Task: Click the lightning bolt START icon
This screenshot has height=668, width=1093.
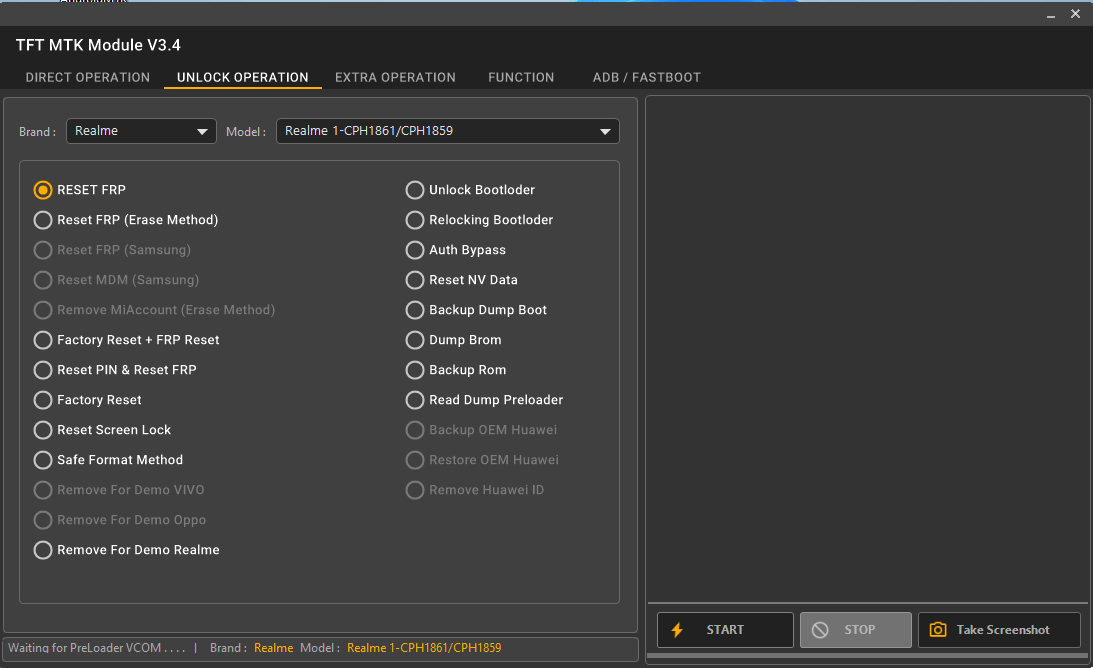Action: (676, 630)
